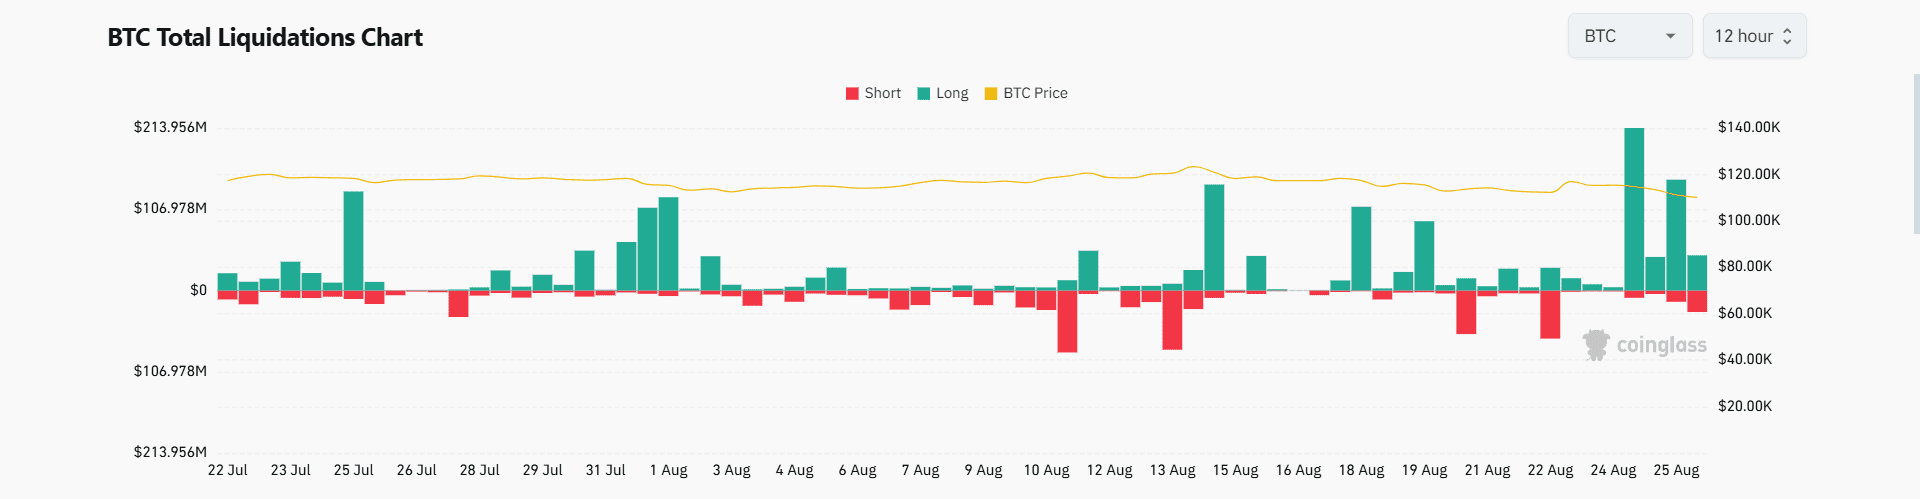
Task: Click the coinglass watermark text
Action: [x=1661, y=345]
